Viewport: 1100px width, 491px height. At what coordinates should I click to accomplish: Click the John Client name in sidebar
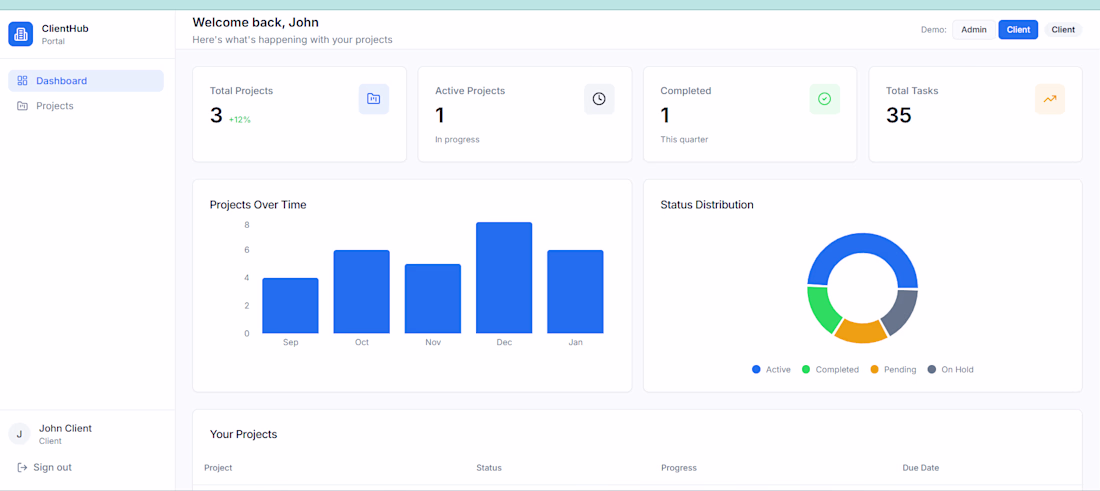(65, 428)
